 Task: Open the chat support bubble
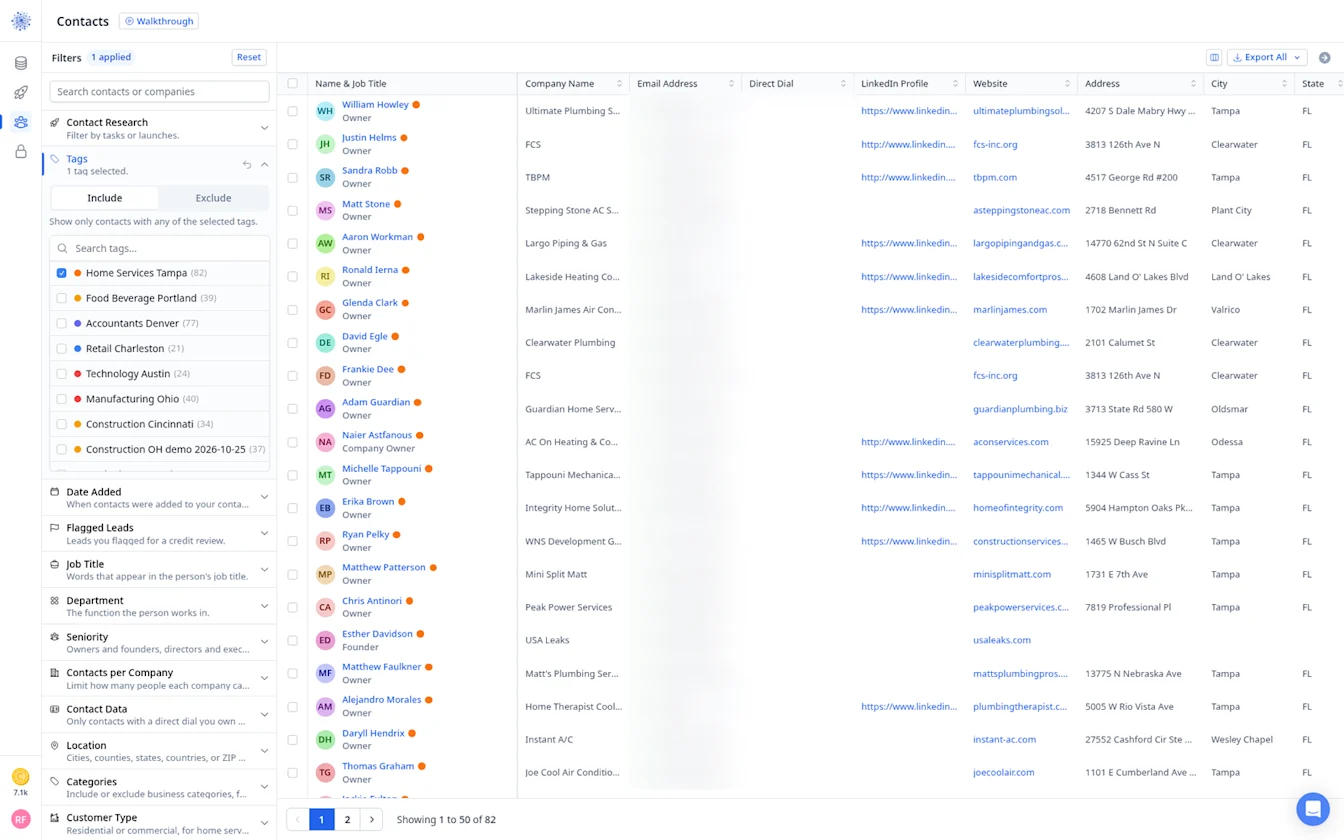coord(1313,809)
